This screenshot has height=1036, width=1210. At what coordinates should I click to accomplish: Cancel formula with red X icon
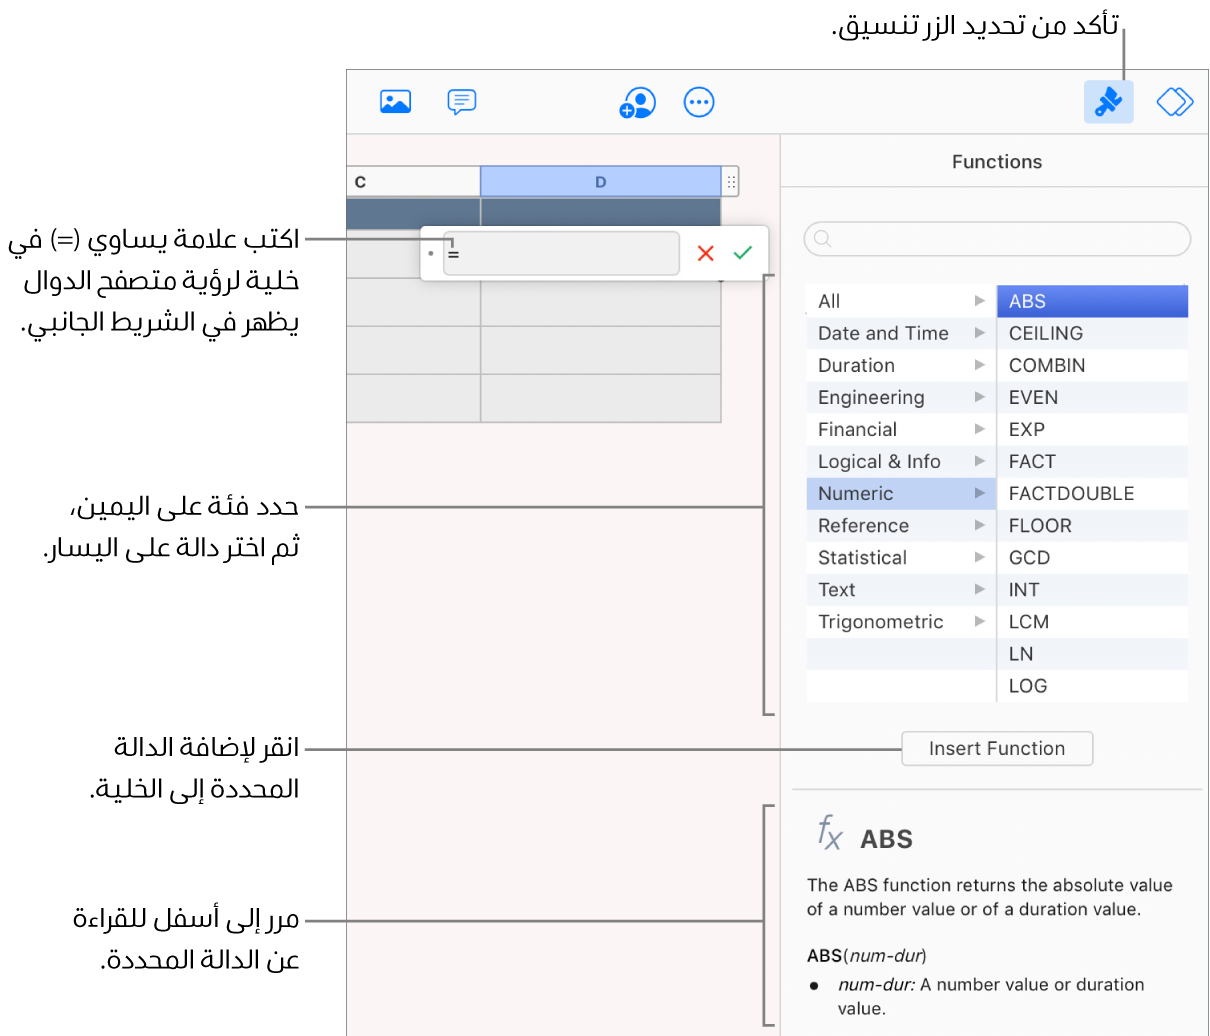706,253
